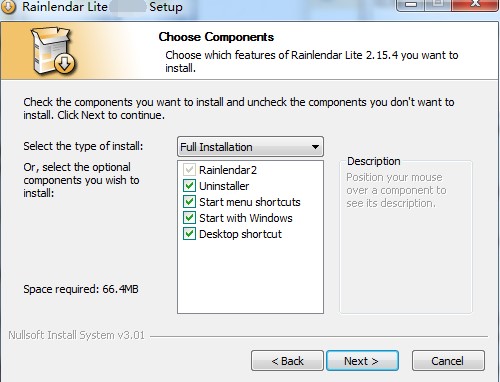Click the install type dropdown arrow

315,147
